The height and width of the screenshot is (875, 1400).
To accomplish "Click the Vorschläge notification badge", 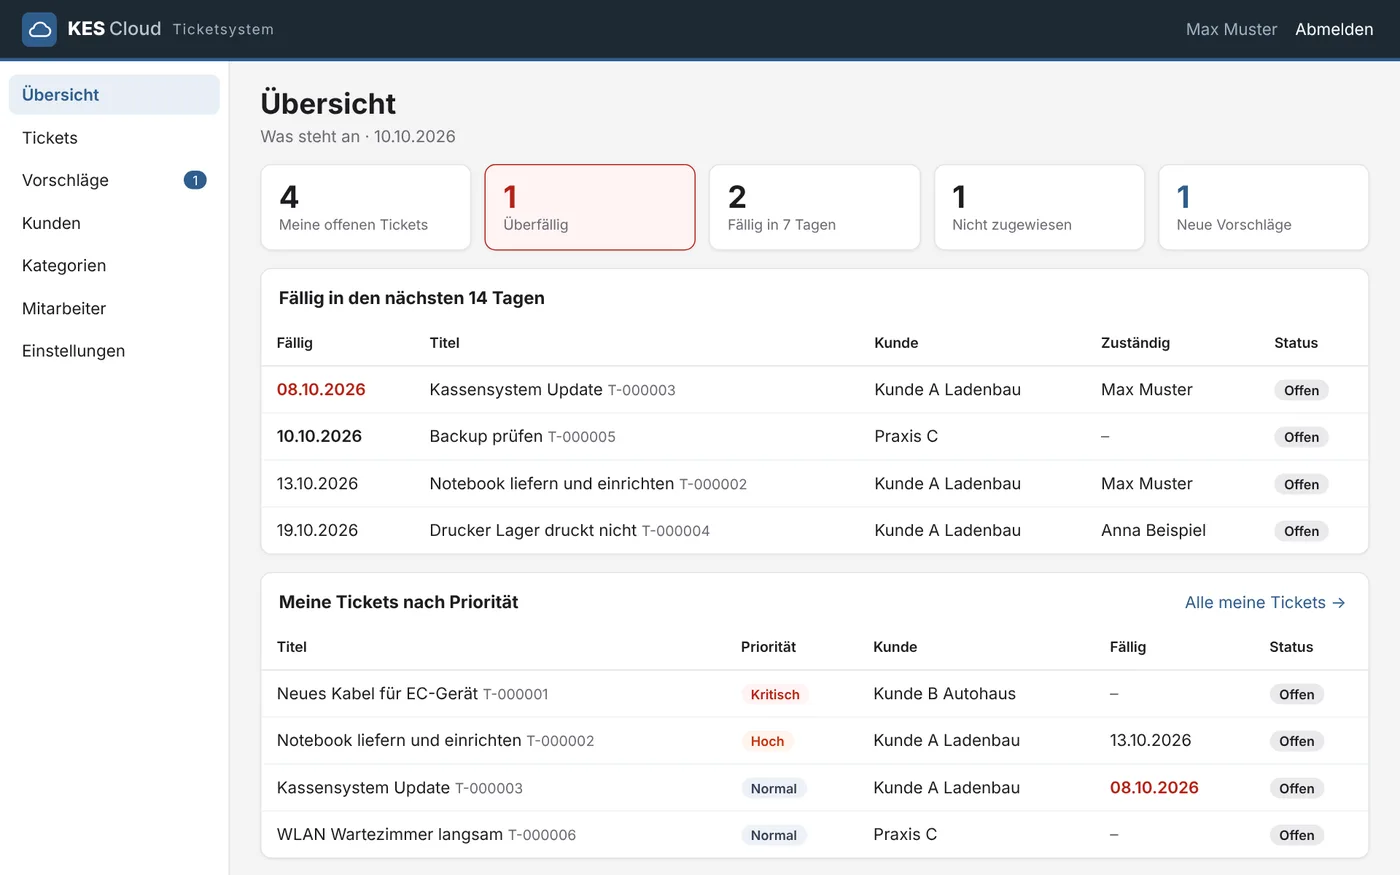I will coord(195,180).
